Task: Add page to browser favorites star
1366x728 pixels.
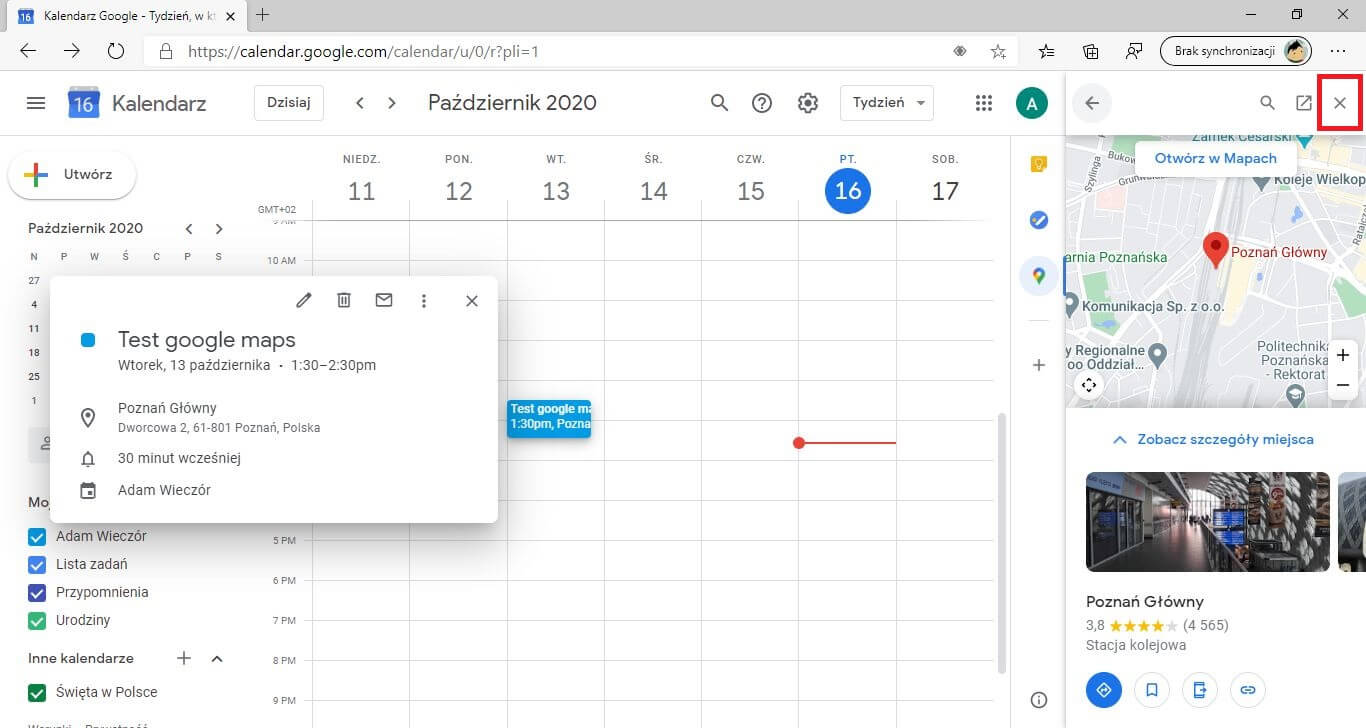Action: tap(998, 51)
